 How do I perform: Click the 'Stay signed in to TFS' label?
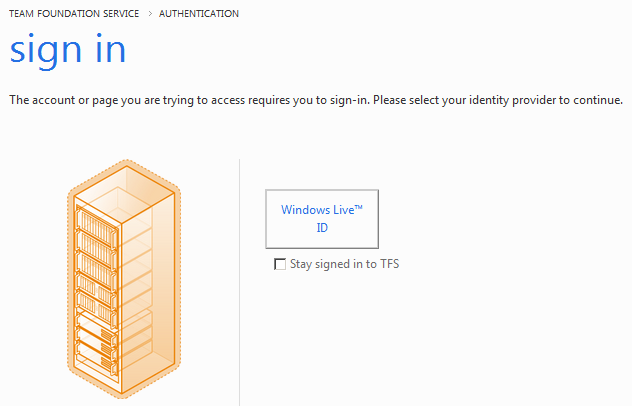(x=344, y=265)
